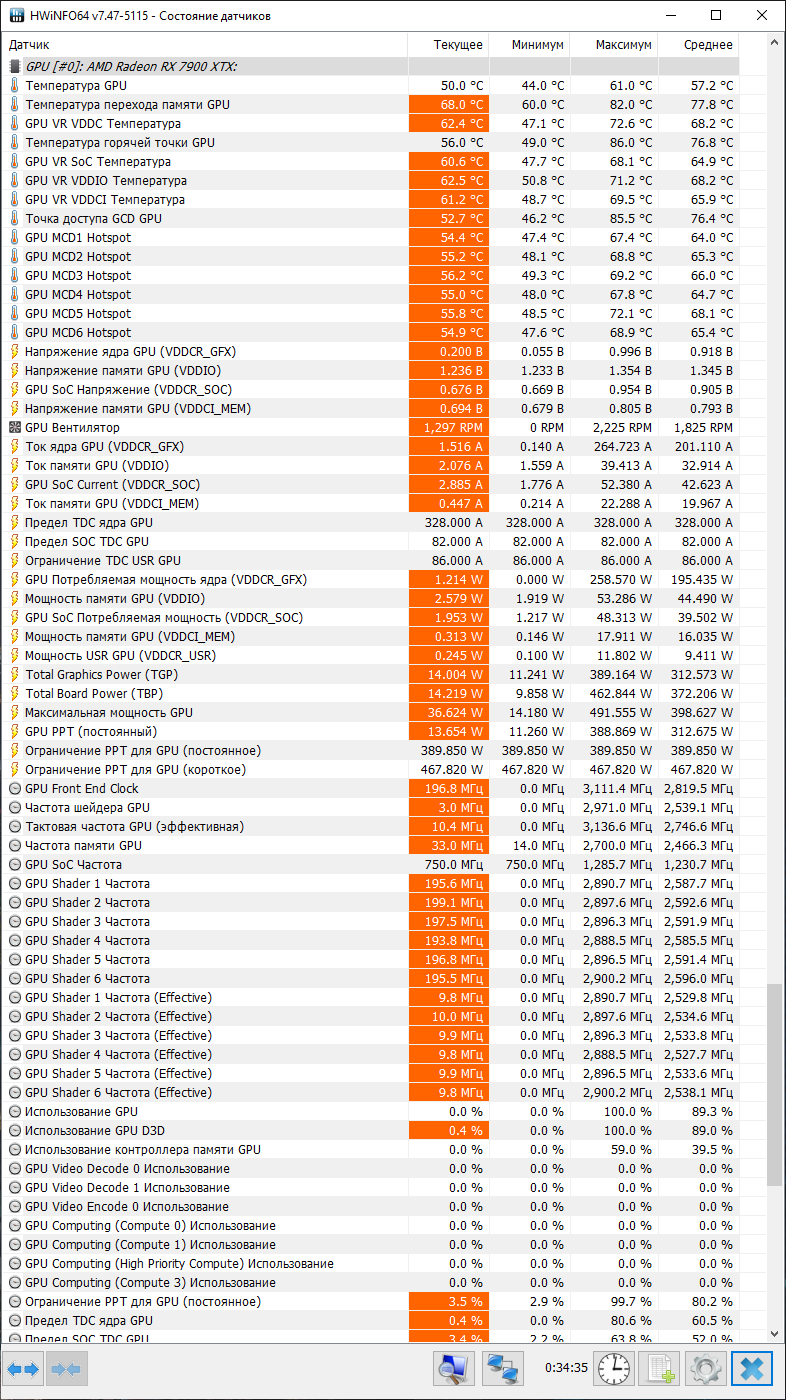Click clock icon beside GPU Front End Clock
786x1400 pixels.
15,789
